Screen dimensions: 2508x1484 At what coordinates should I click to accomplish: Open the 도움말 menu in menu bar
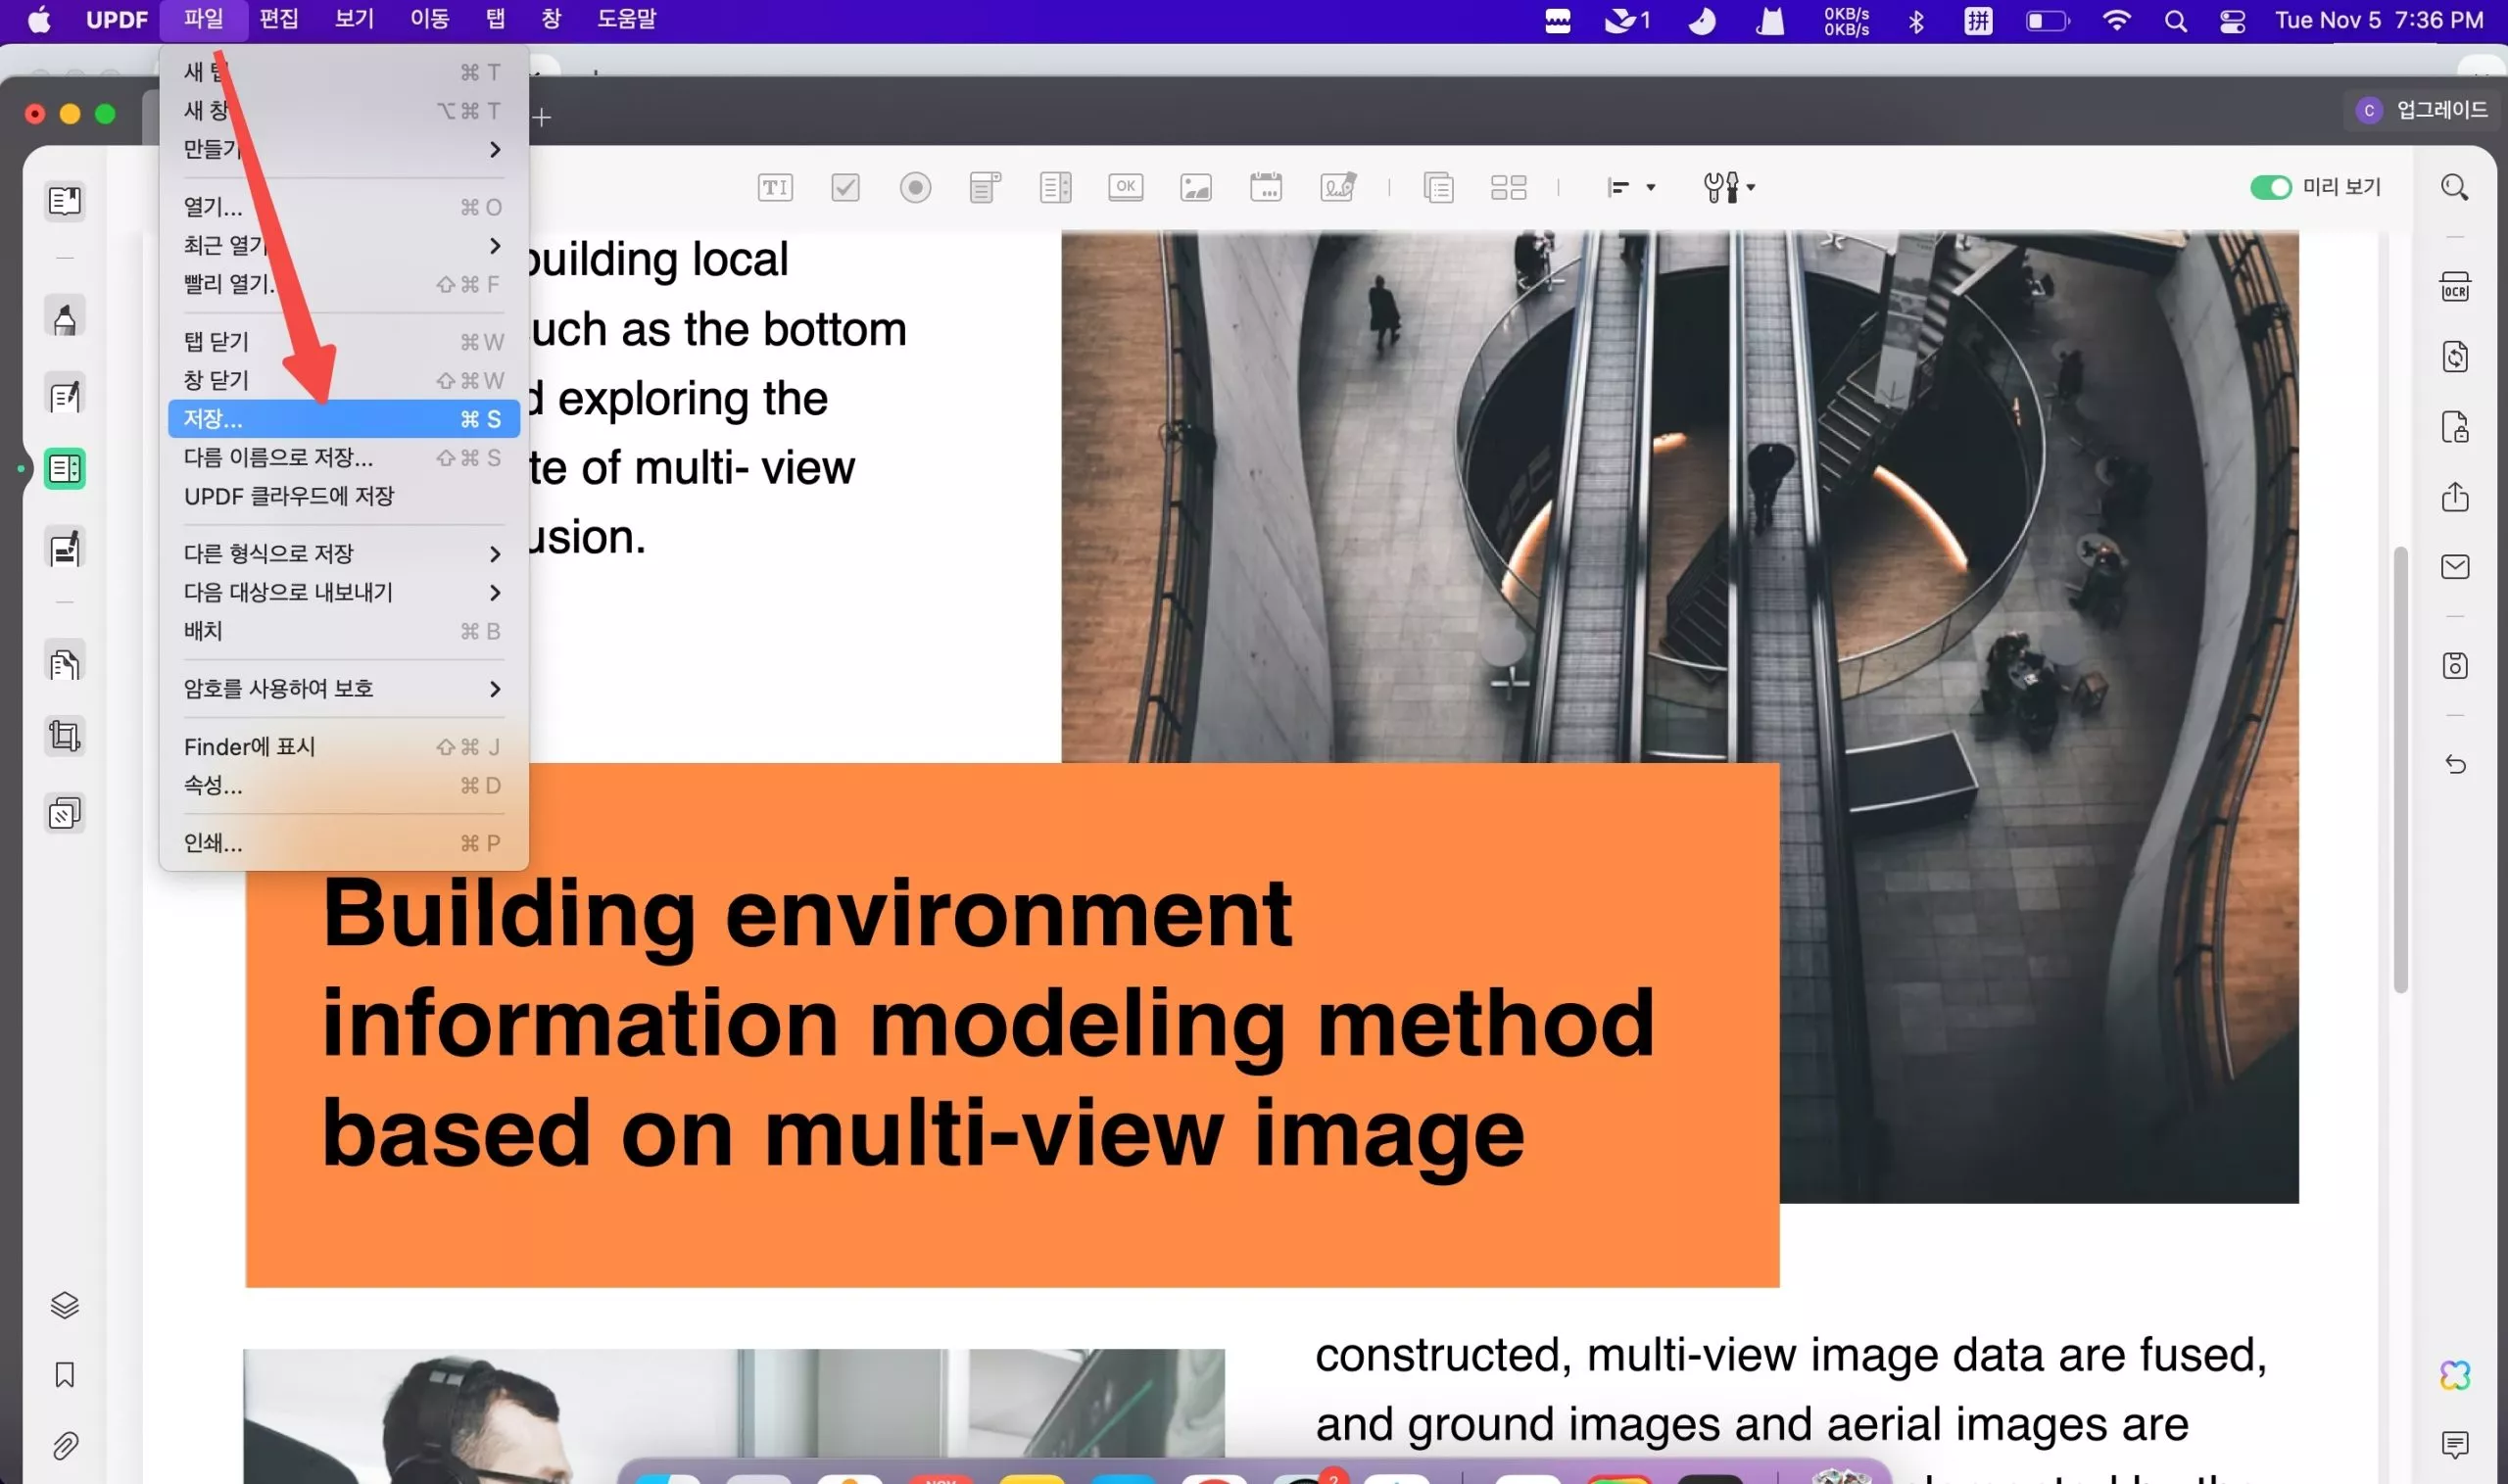click(626, 19)
